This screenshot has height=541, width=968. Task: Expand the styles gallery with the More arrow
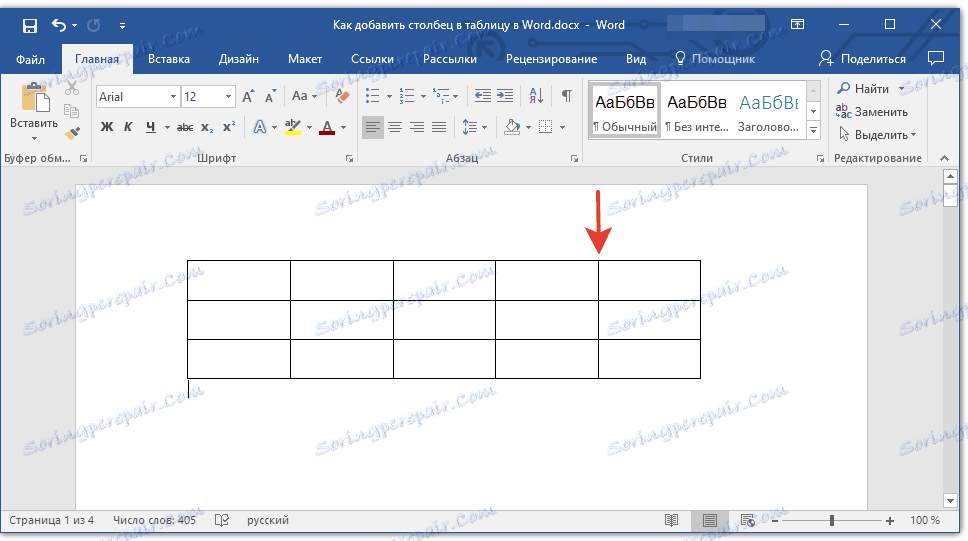[814, 130]
